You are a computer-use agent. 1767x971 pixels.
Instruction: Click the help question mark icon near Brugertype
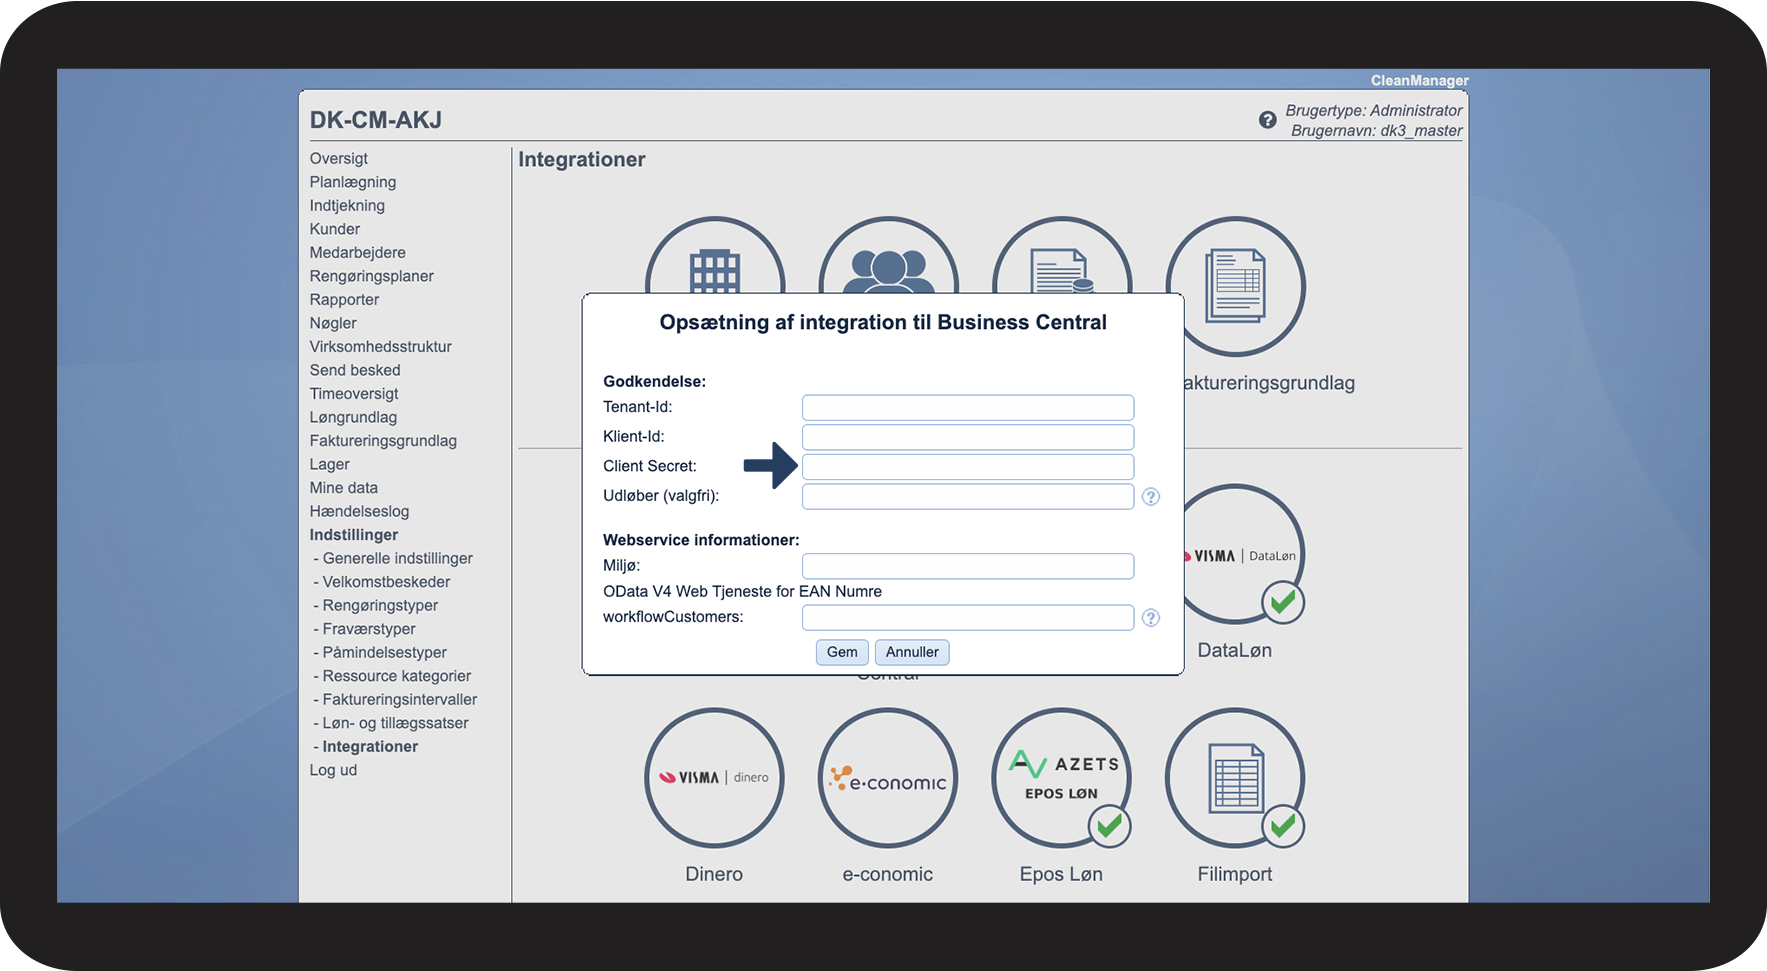pos(1267,120)
